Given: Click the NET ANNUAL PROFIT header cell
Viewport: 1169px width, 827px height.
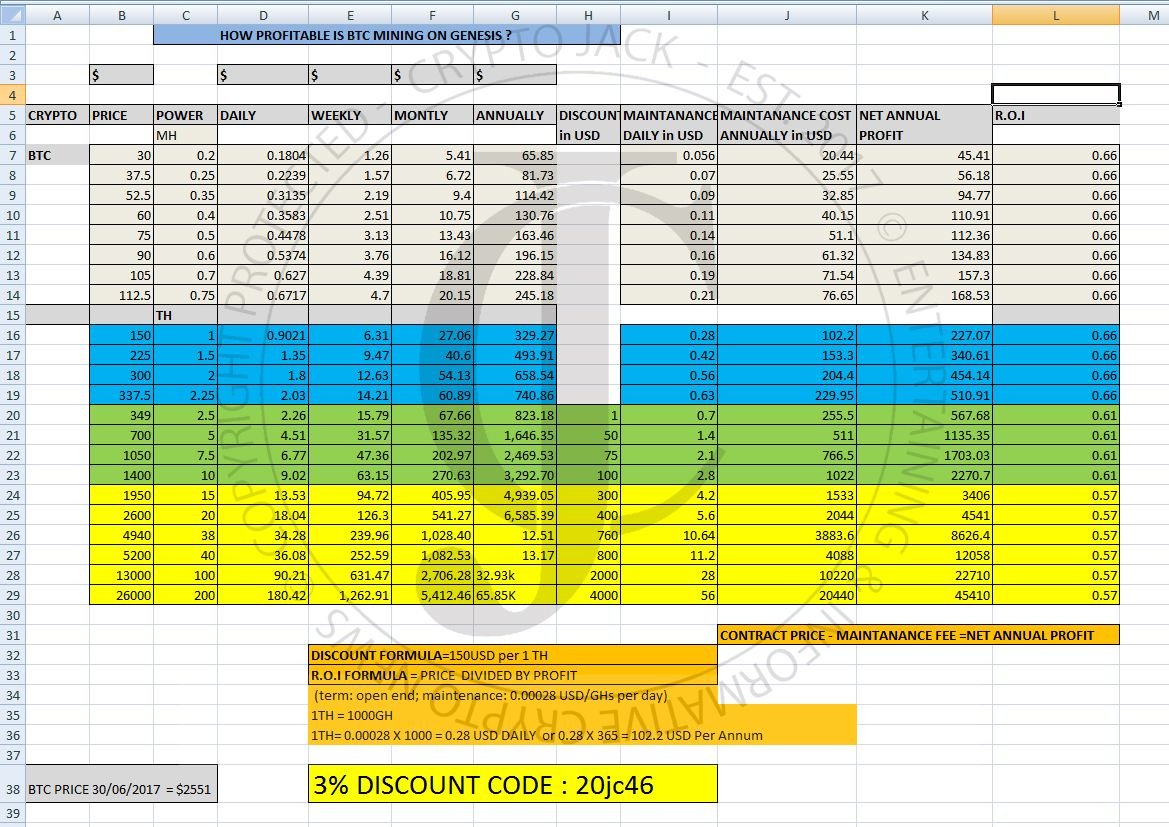Looking at the screenshot, I should coord(924,125).
